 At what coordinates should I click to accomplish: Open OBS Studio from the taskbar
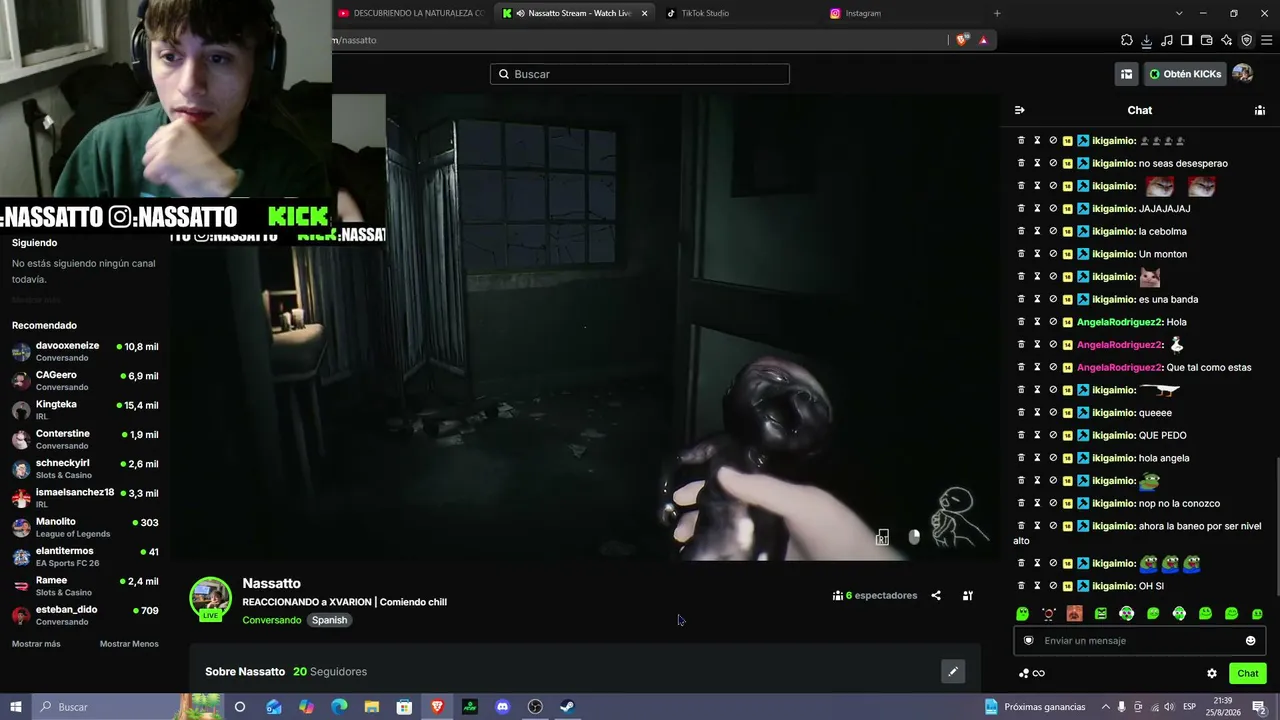click(535, 707)
